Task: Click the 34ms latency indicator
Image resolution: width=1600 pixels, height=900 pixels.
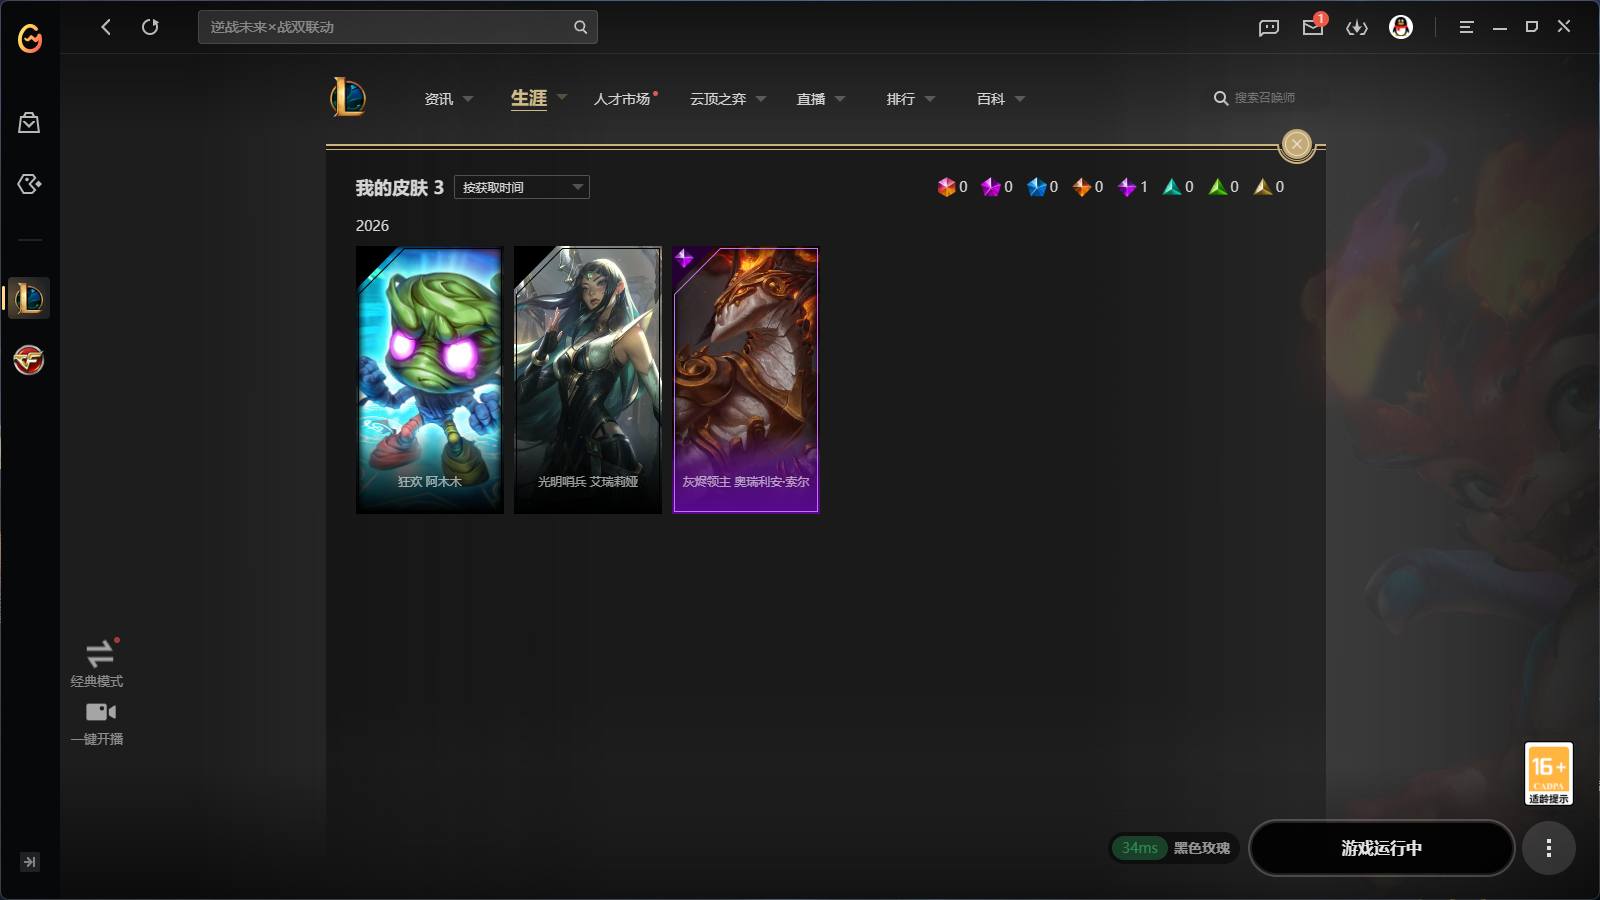Action: (x=1140, y=848)
